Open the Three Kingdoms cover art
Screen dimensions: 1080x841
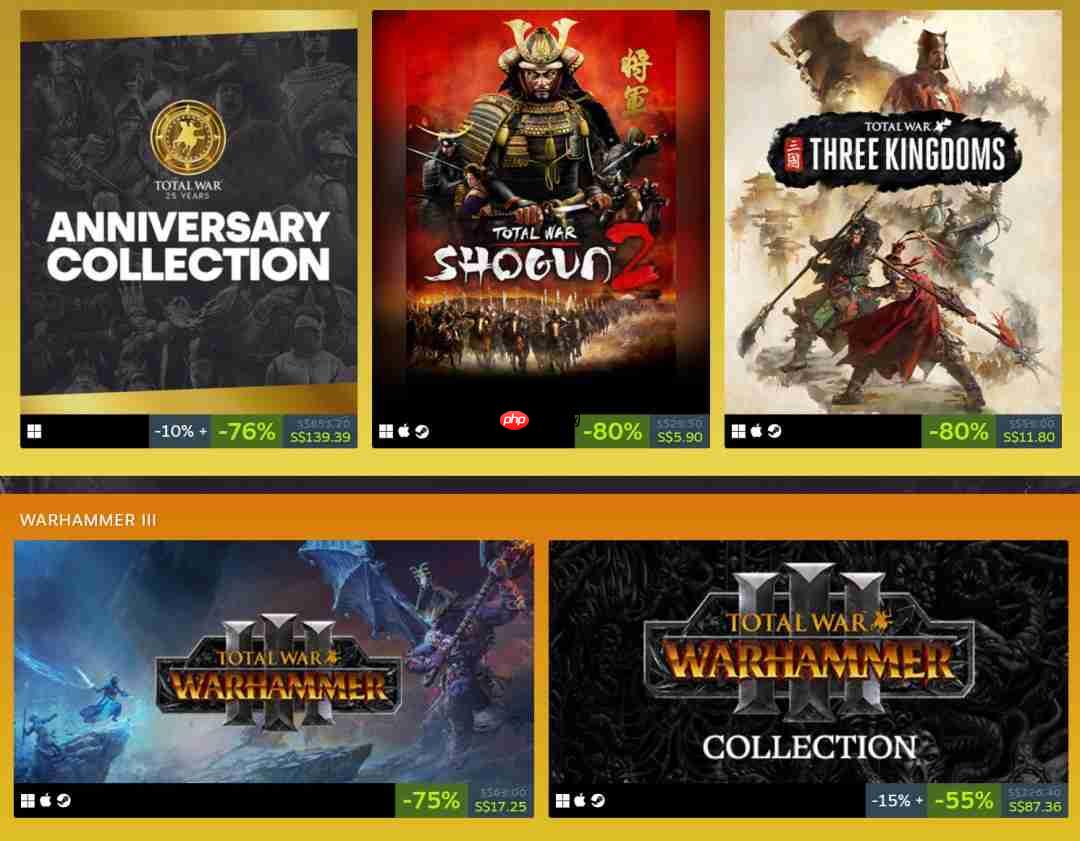pyautogui.click(x=893, y=212)
